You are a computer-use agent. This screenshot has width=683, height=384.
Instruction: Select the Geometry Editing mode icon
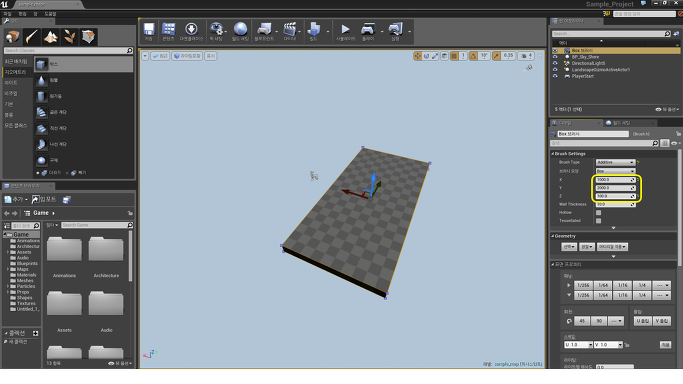tap(88, 37)
